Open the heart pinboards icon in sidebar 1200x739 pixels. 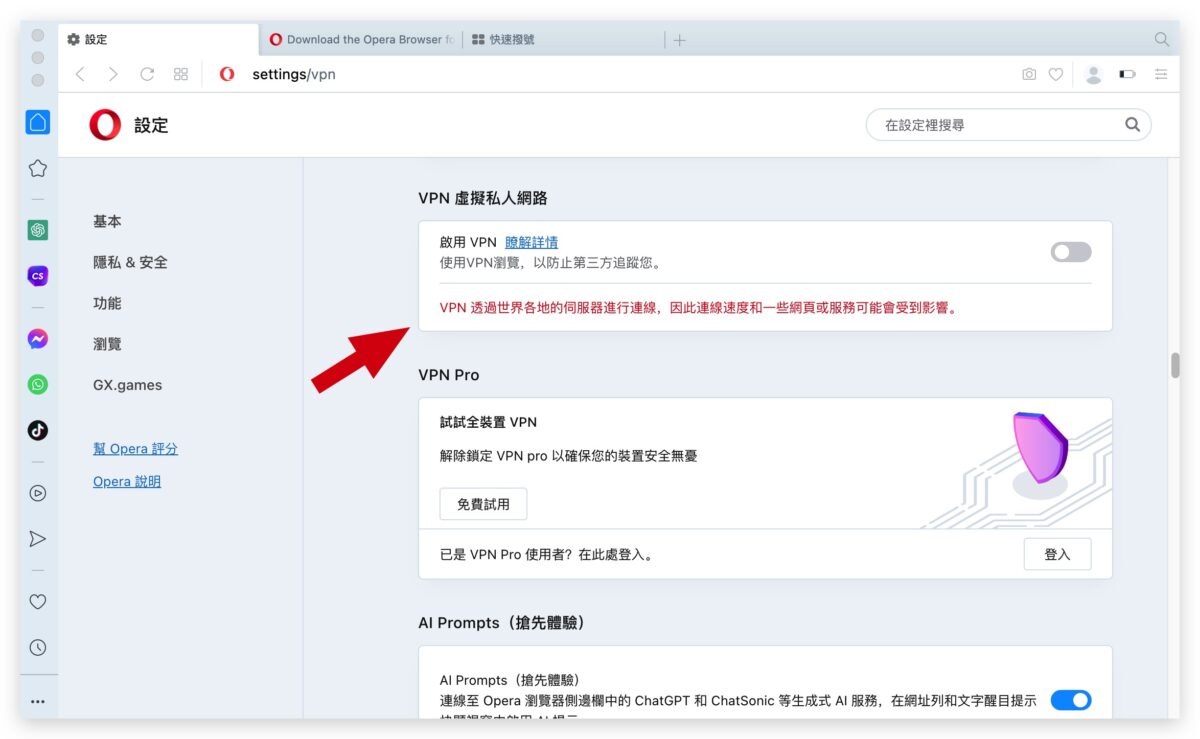click(37, 602)
